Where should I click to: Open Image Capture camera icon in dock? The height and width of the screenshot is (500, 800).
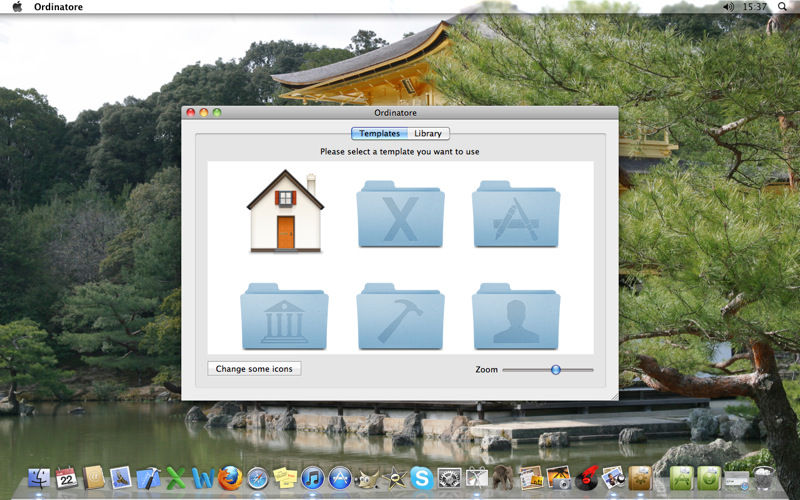pos(559,478)
